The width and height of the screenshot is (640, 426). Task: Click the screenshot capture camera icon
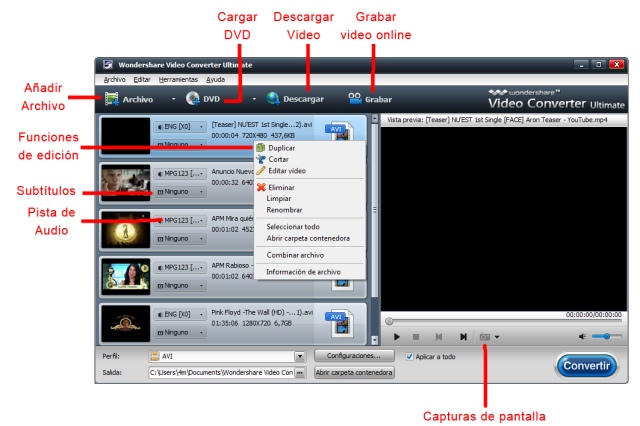tap(485, 337)
